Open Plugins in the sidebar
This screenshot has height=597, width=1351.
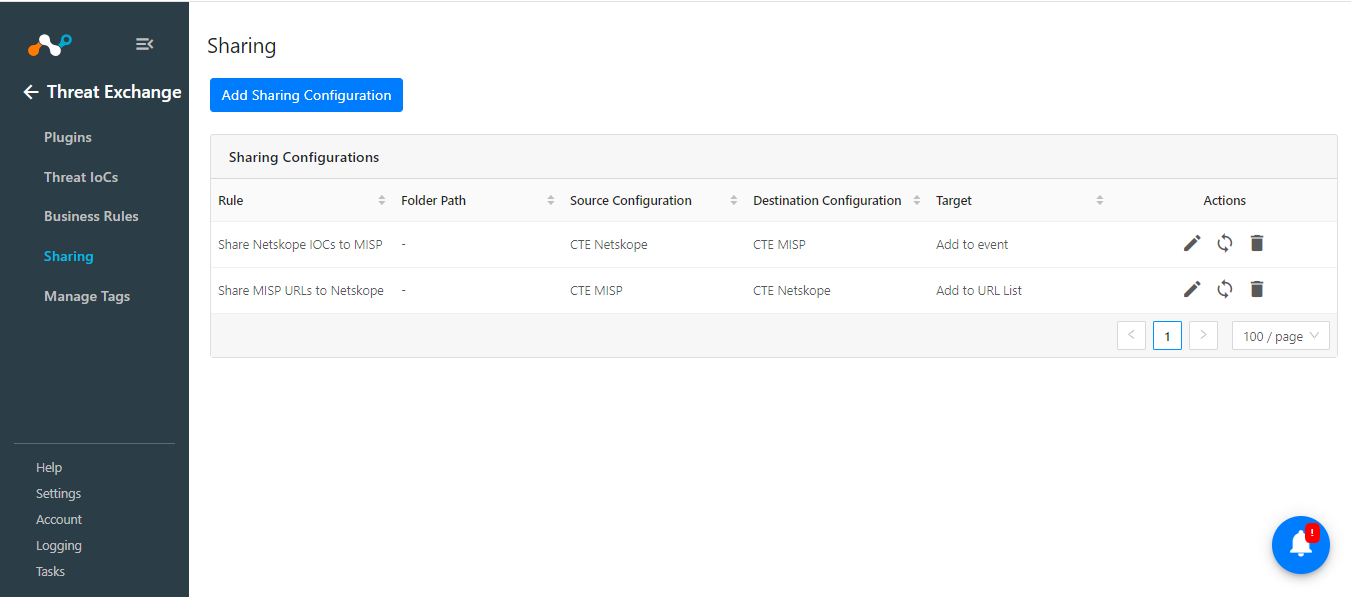coord(68,137)
